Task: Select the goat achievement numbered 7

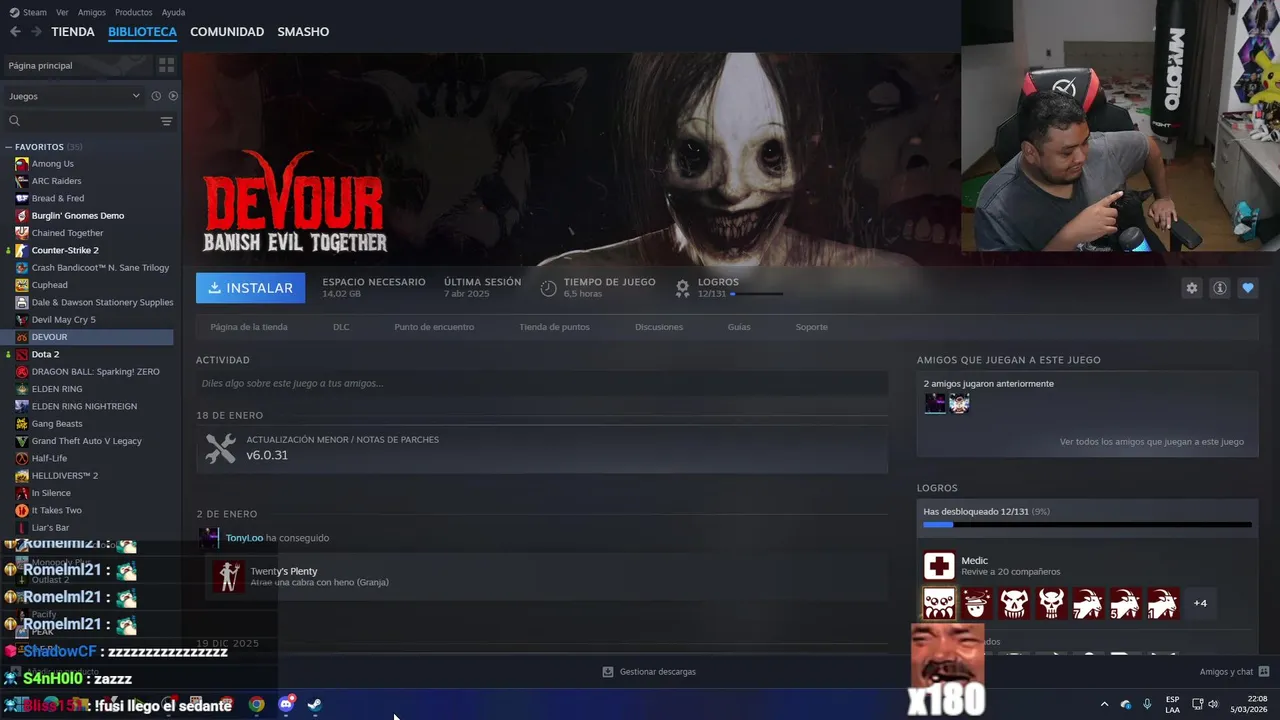Action: tap(1088, 603)
